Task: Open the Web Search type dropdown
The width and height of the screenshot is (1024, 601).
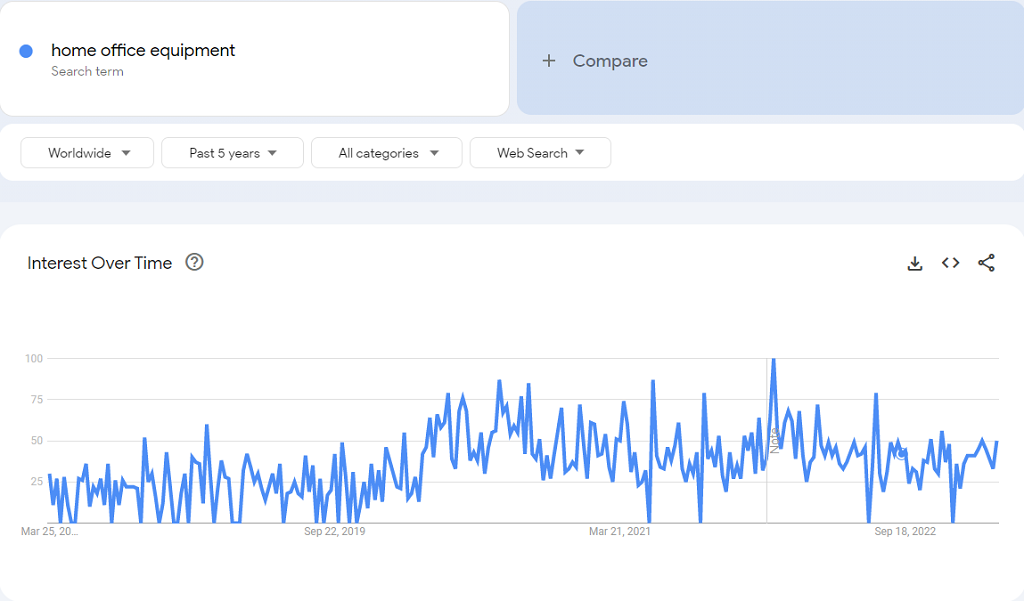Action: point(540,153)
